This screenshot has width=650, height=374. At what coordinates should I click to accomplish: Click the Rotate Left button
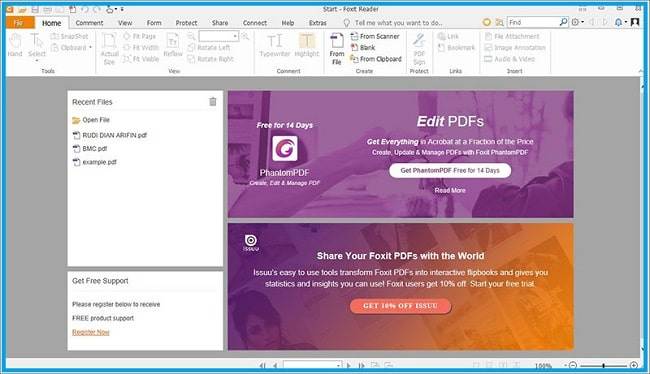tap(209, 48)
